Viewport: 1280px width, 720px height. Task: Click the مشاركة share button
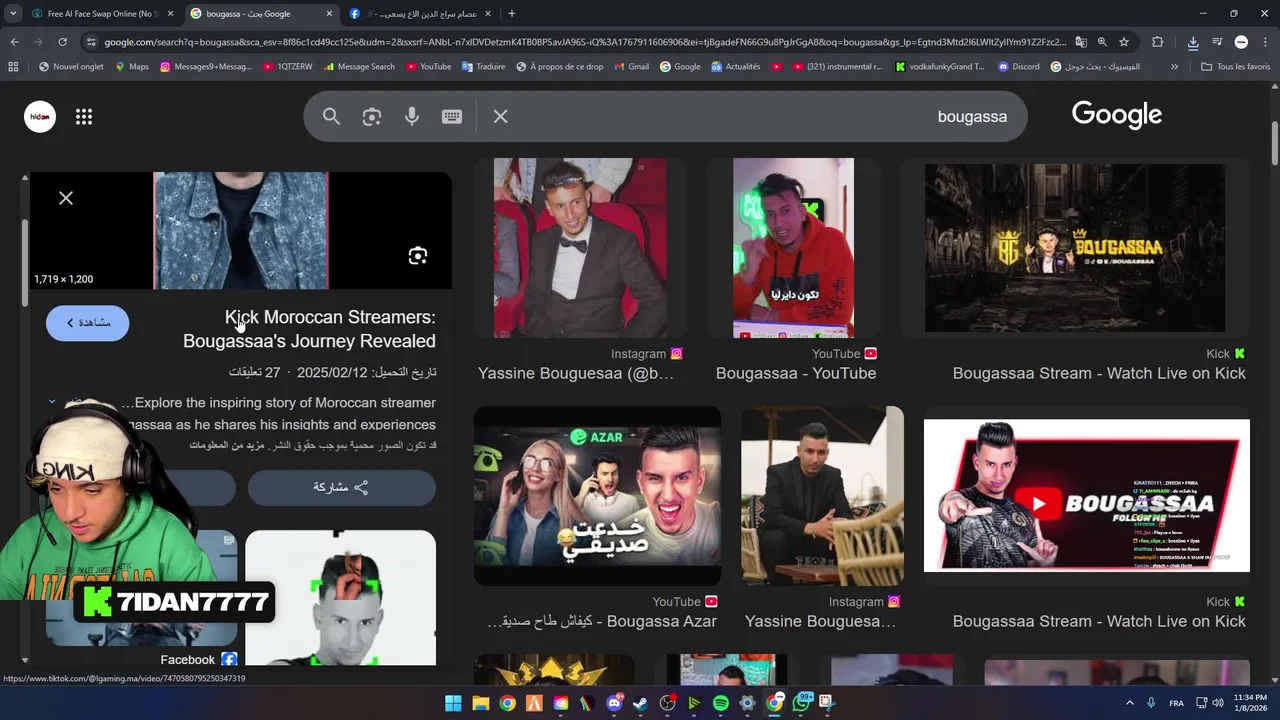[342, 487]
